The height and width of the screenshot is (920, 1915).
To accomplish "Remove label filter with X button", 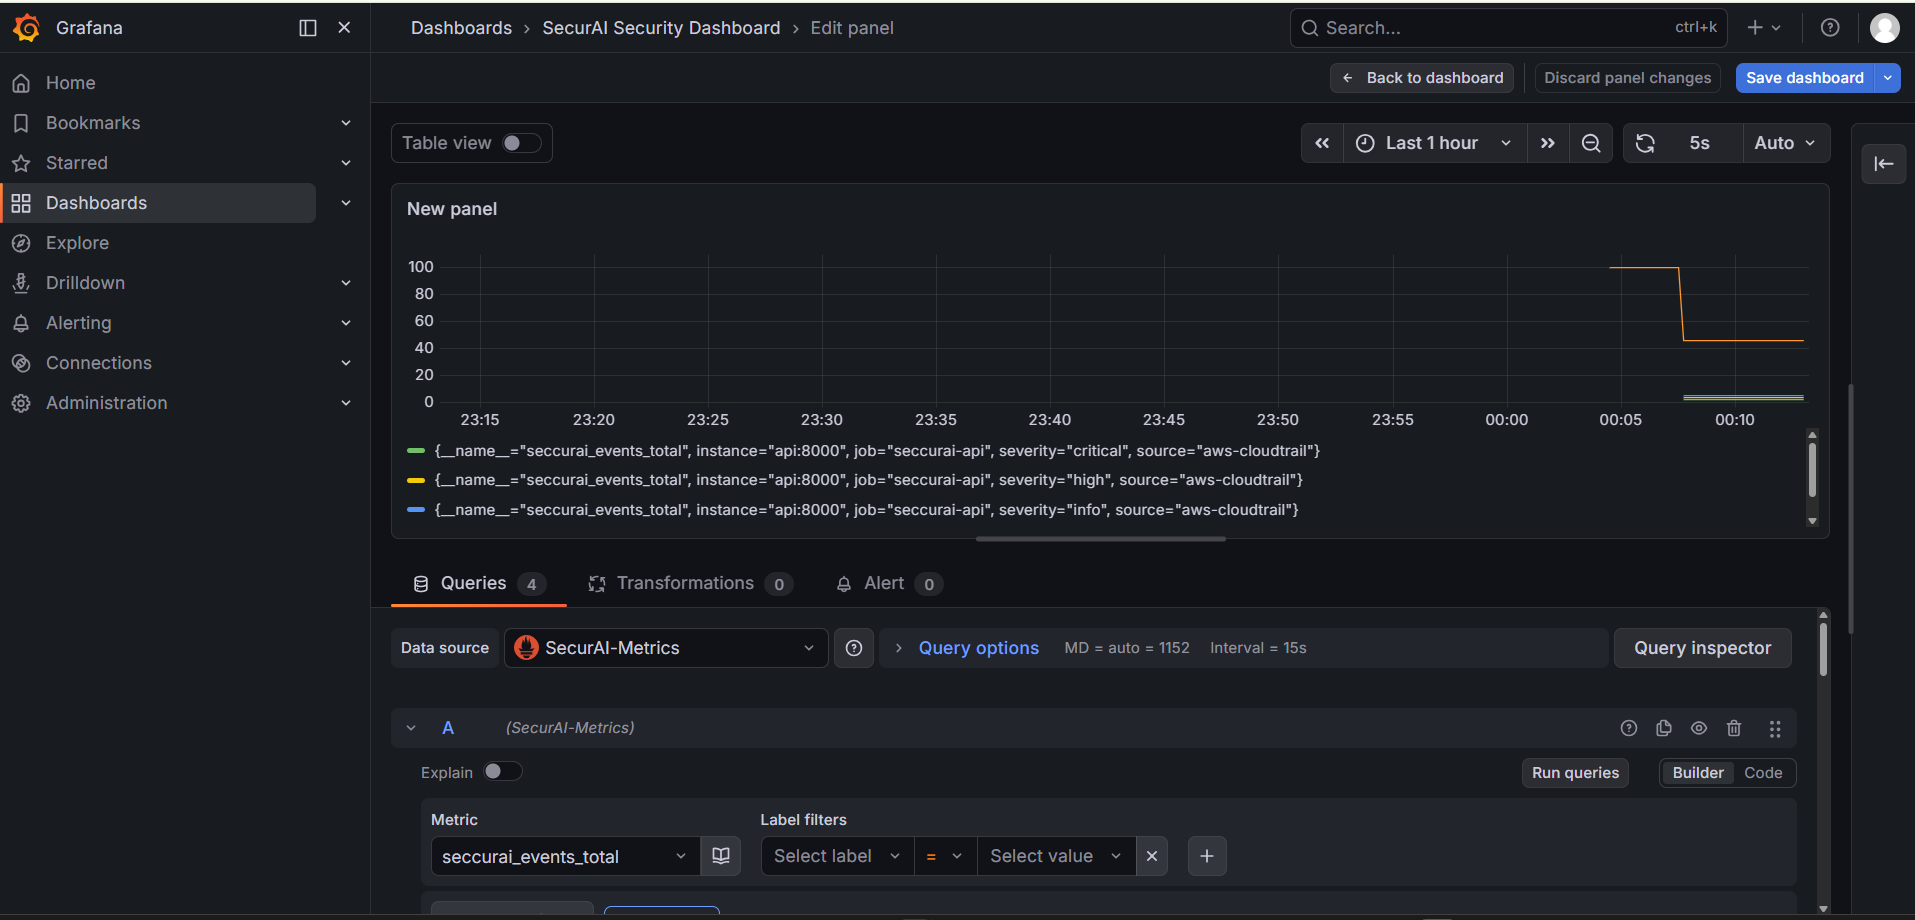I will click(x=1152, y=856).
